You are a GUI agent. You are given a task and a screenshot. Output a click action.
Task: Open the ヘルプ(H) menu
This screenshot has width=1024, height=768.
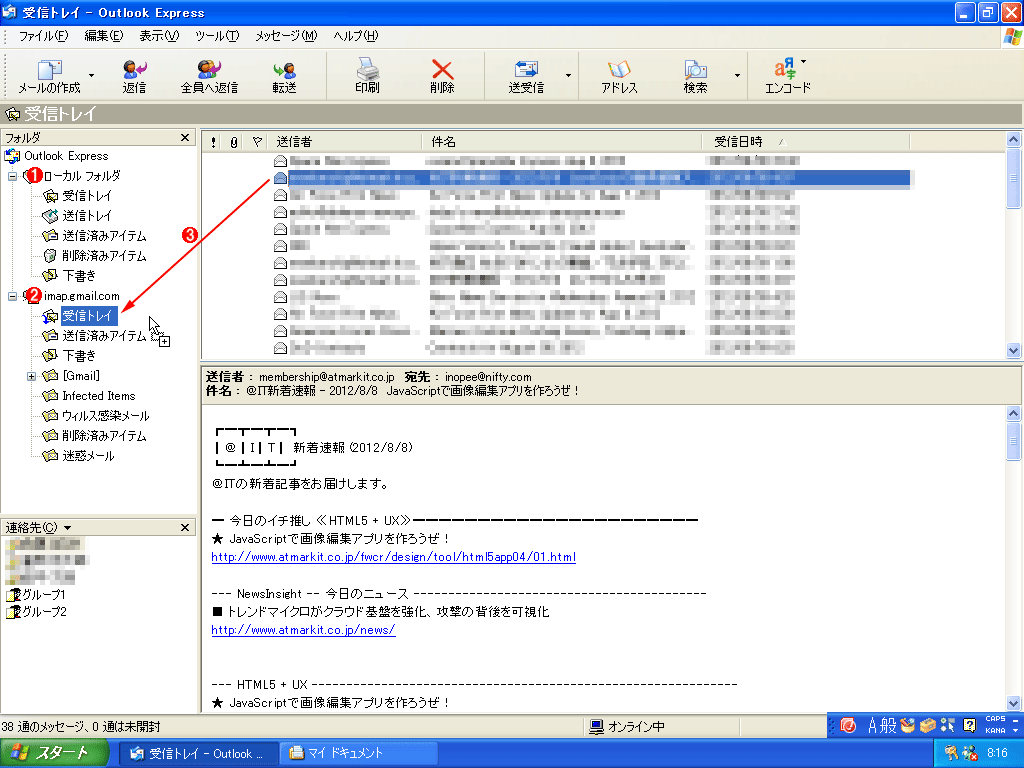tap(355, 36)
